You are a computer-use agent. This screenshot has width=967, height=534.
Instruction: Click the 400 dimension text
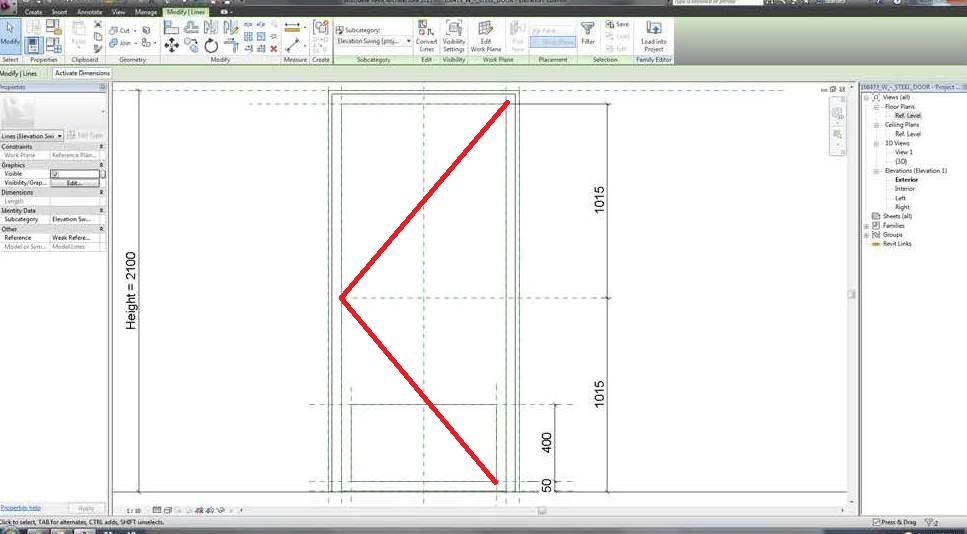pos(546,443)
